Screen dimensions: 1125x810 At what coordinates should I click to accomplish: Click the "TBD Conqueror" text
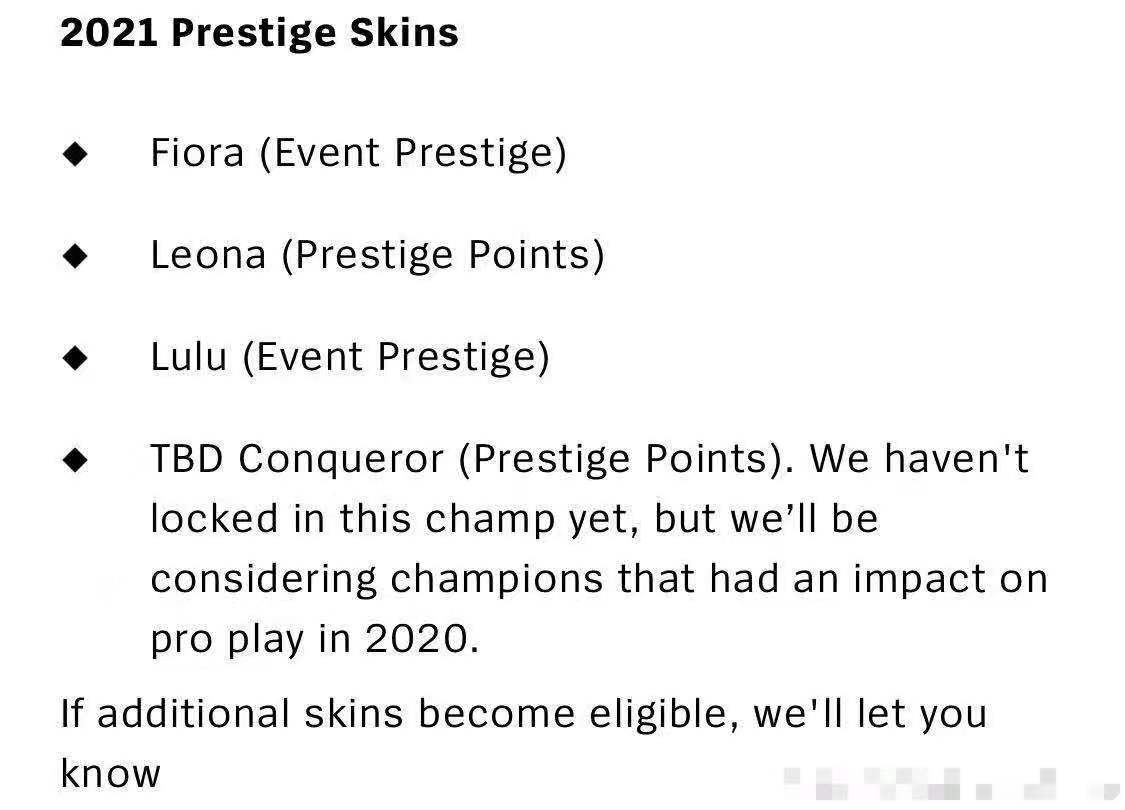297,459
